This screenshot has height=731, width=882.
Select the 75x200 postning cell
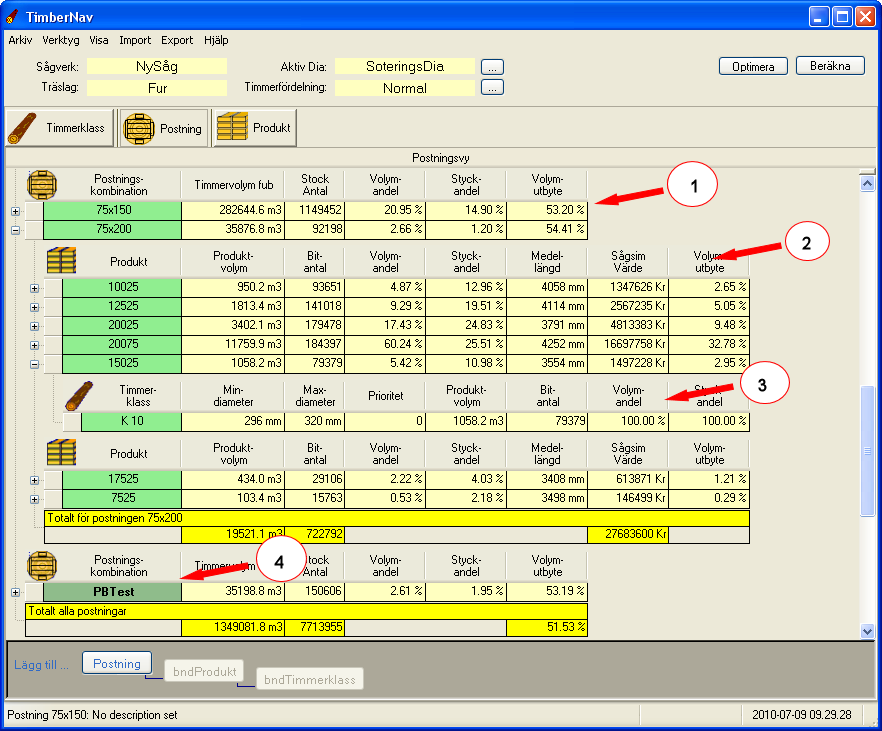pos(113,230)
